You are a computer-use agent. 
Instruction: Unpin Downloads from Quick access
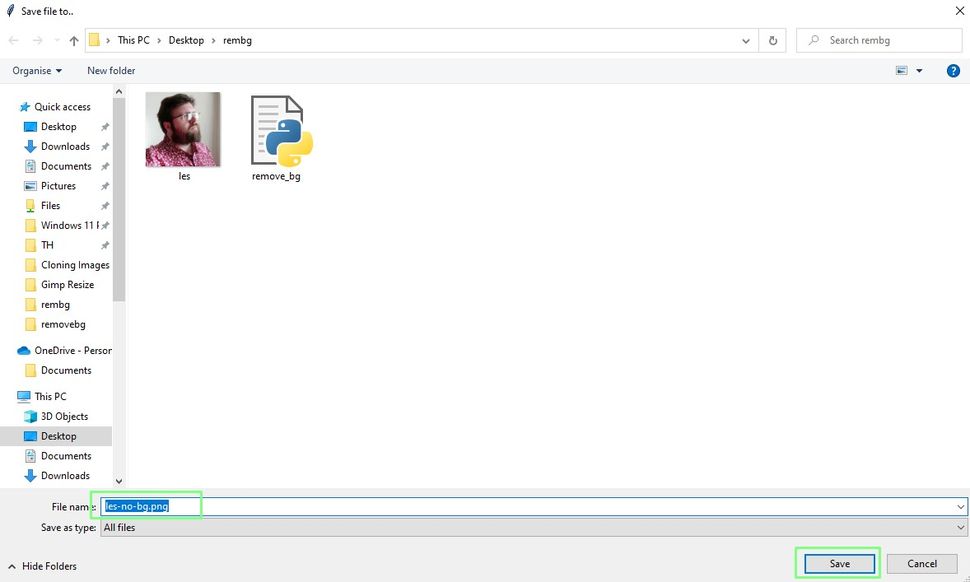click(x=104, y=146)
